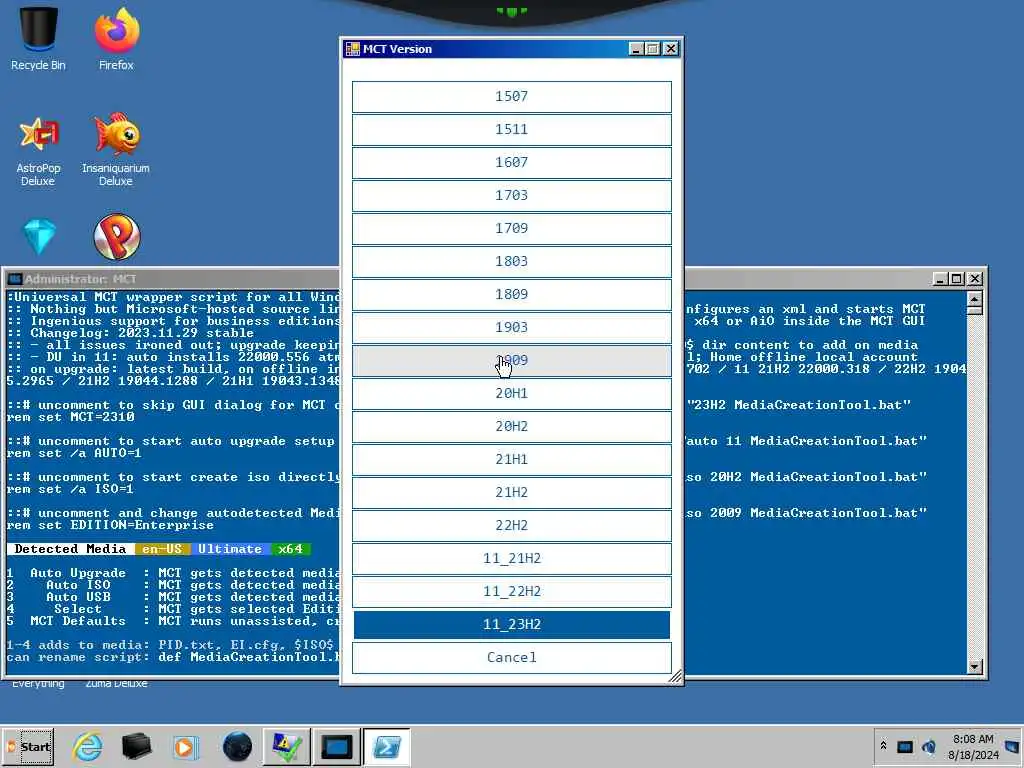
Task: Click 'Auto USB' line in console
Action: tap(173, 597)
